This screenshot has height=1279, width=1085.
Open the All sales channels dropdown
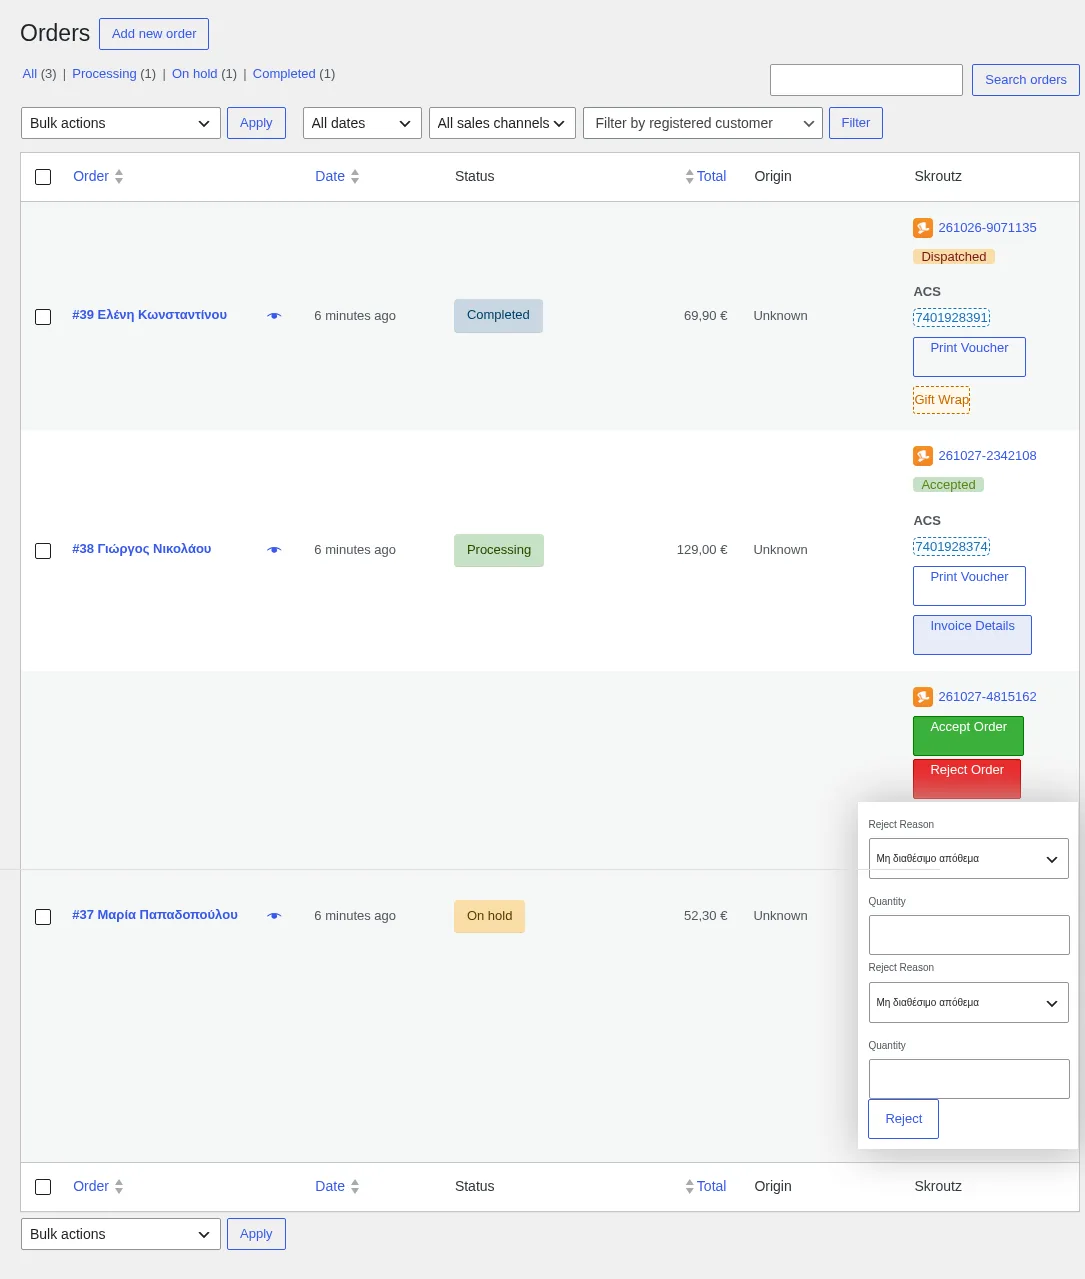[x=502, y=123]
